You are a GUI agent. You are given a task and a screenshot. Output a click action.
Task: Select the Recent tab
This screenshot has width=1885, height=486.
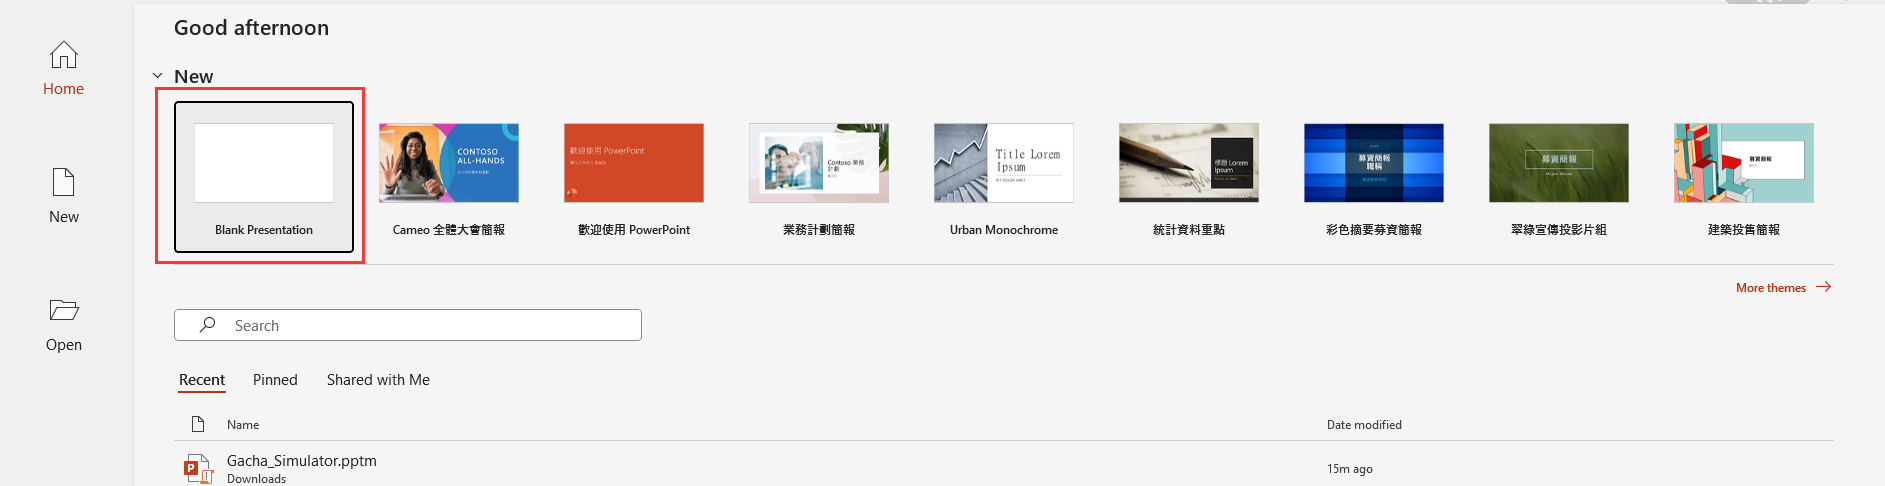tap(202, 380)
